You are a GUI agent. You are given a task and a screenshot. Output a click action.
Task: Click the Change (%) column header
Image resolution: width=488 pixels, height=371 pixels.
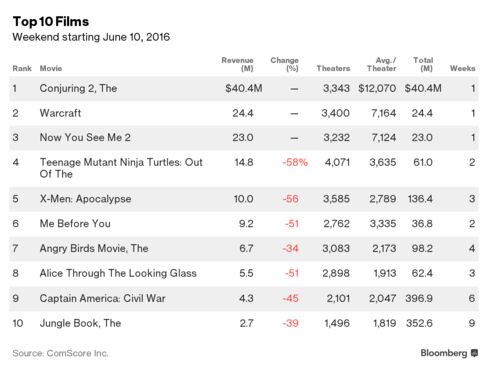click(284, 64)
